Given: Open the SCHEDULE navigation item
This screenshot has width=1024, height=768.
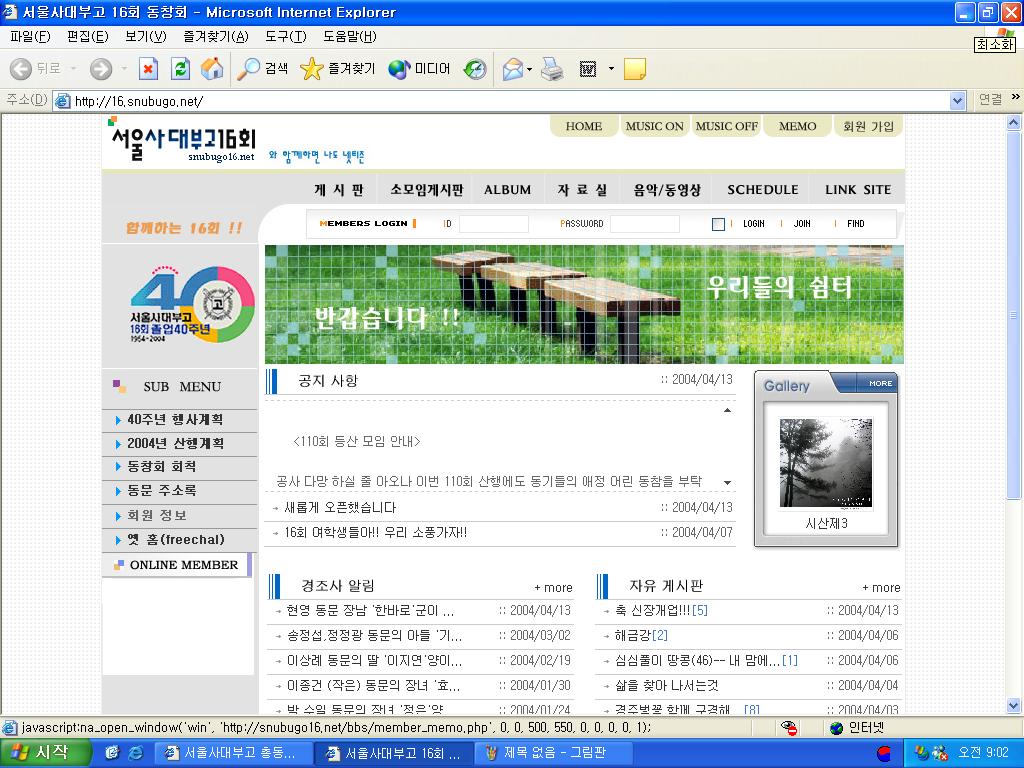Looking at the screenshot, I should coord(763,190).
